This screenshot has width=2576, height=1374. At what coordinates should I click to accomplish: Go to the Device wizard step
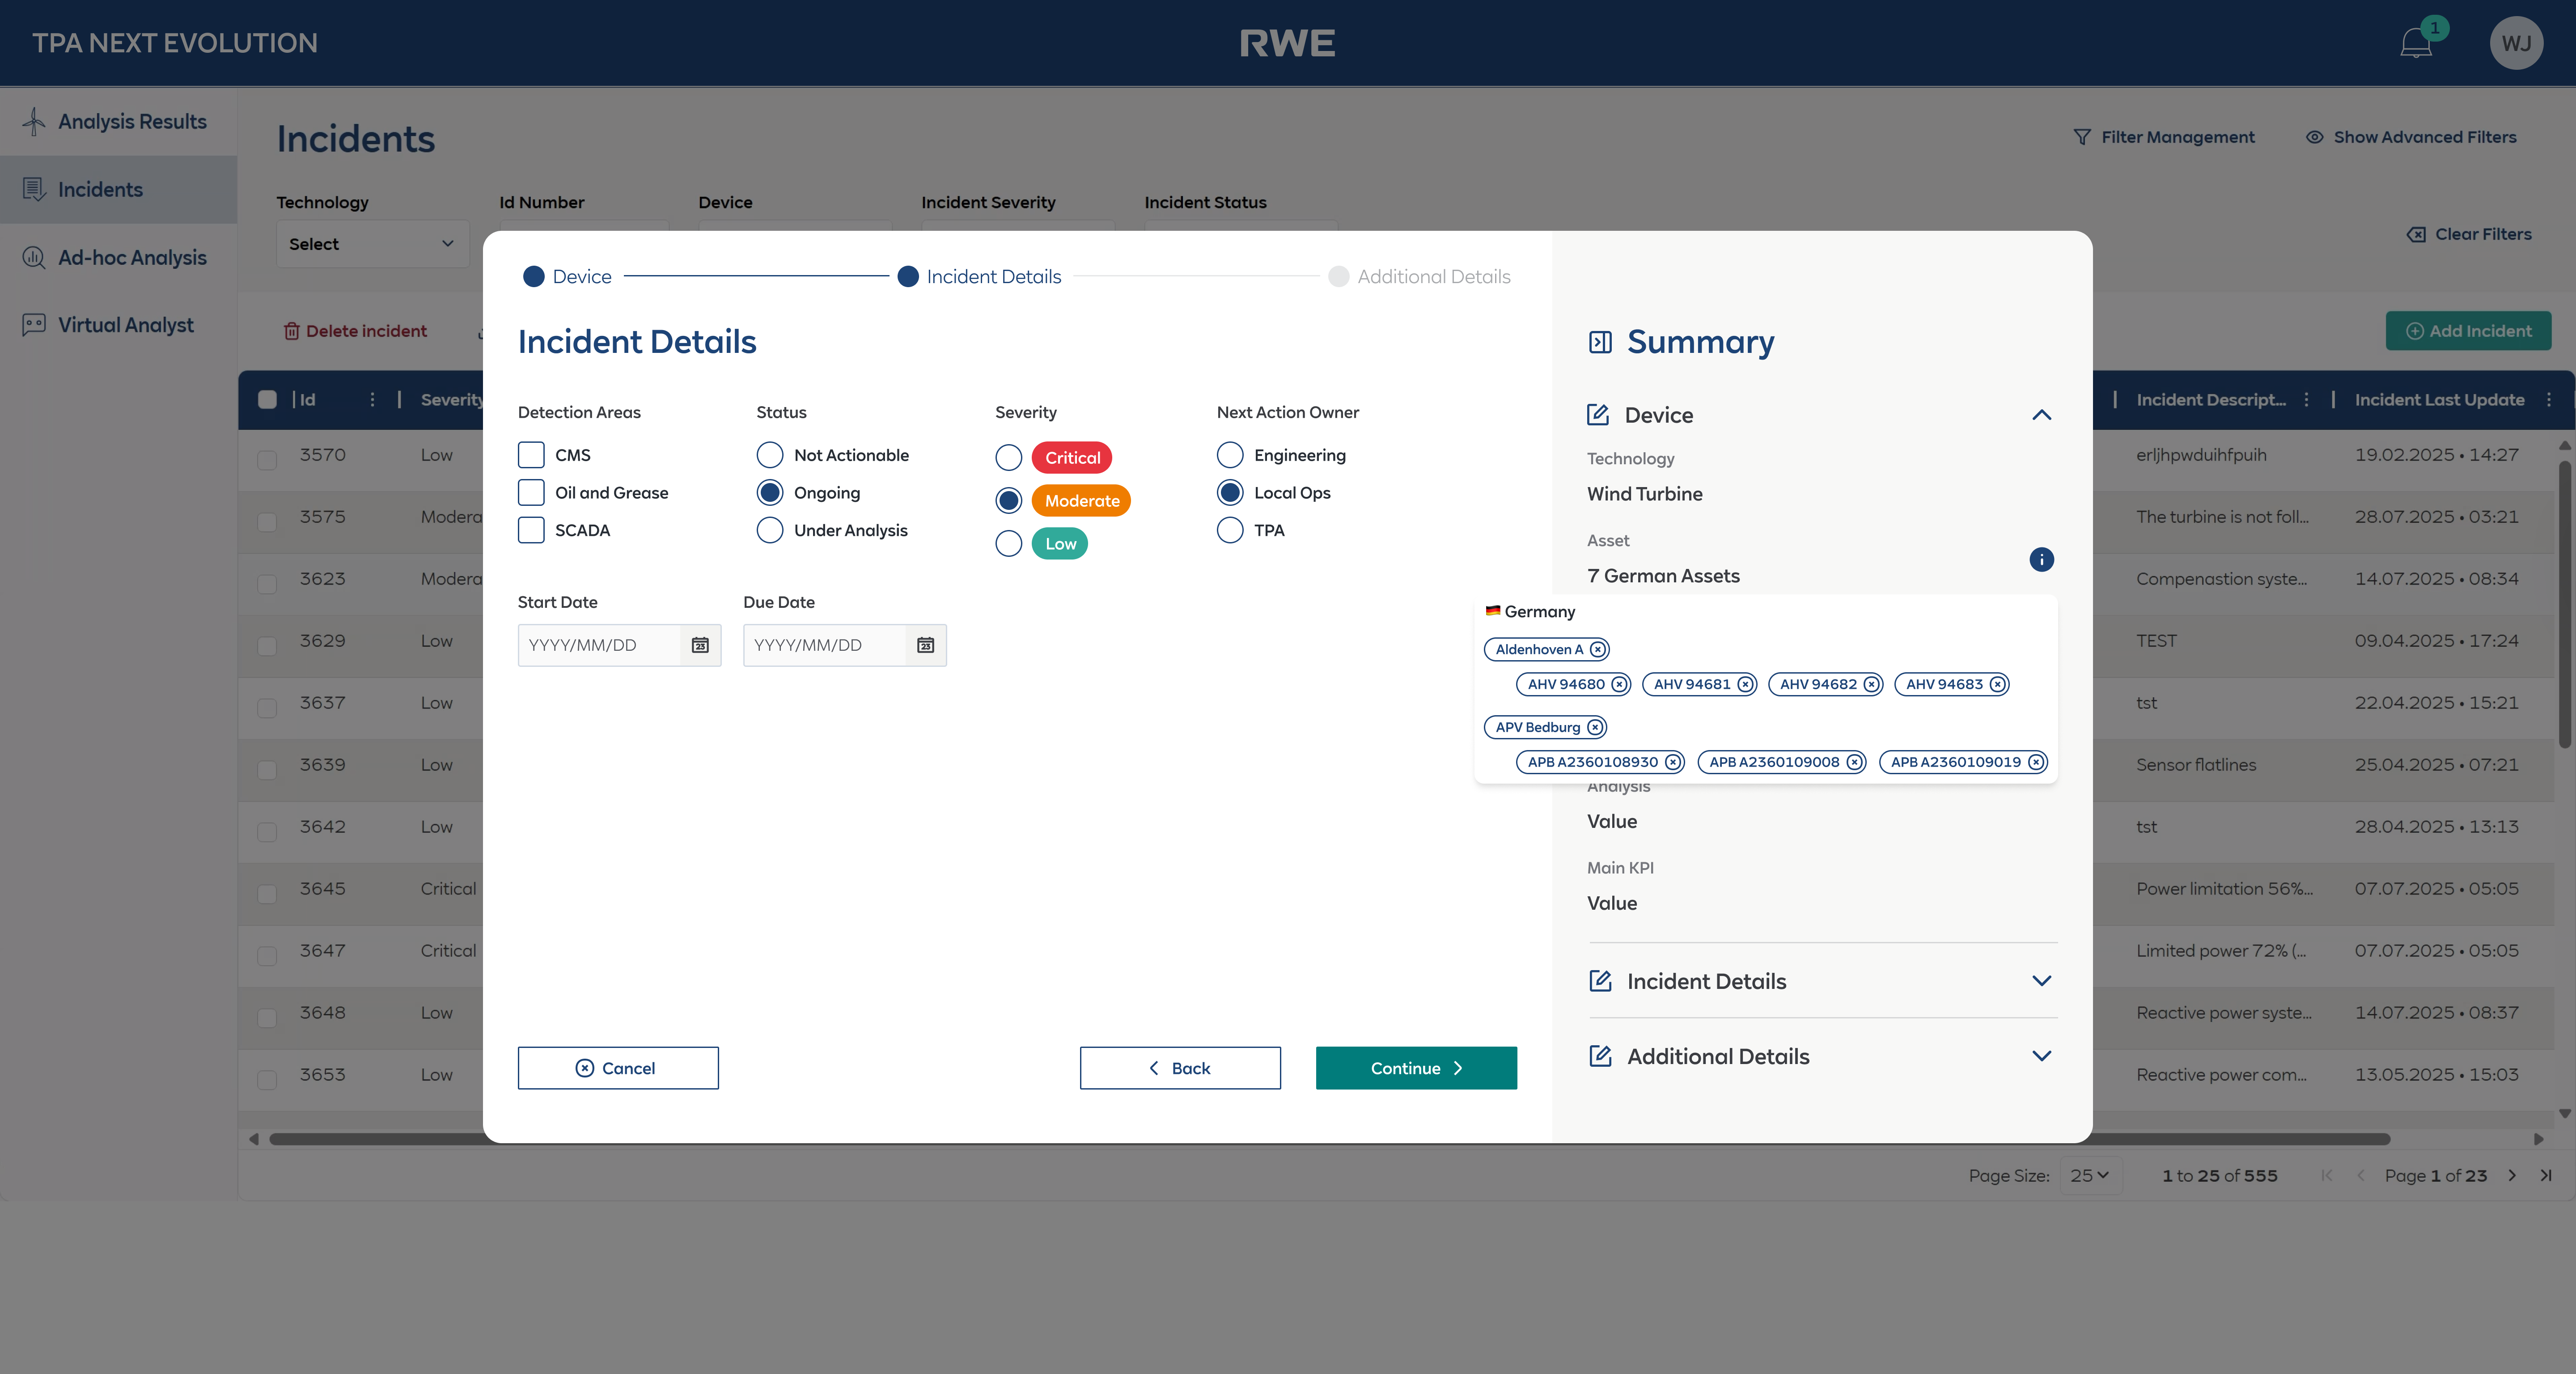(x=567, y=277)
